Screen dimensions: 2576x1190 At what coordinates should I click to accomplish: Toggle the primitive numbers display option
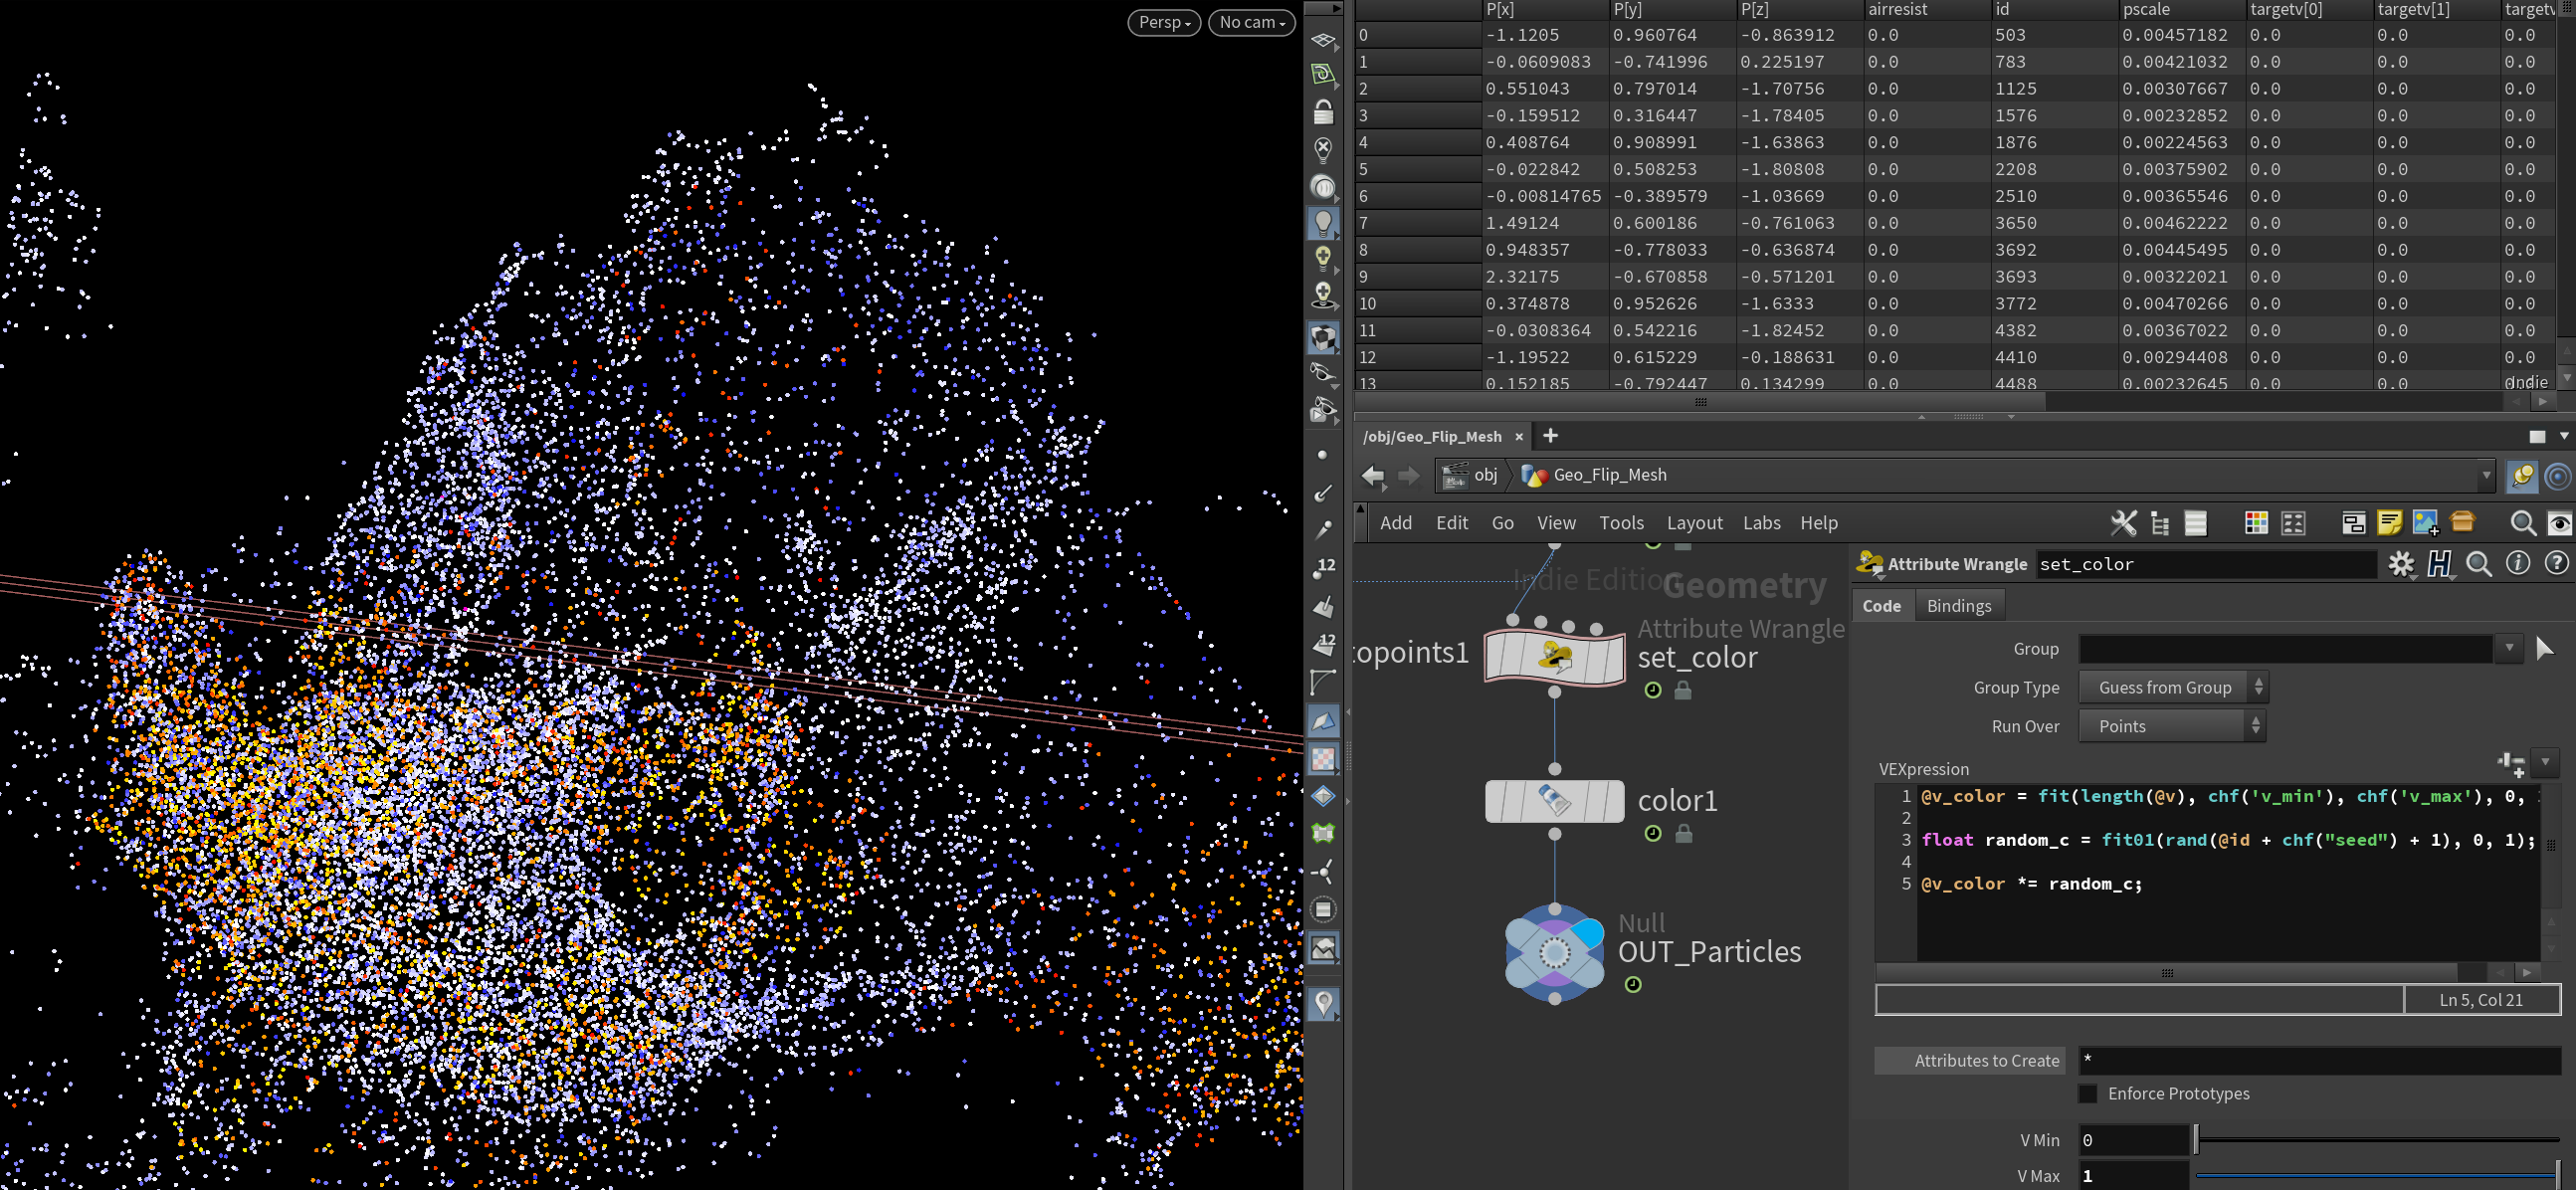(x=1323, y=644)
